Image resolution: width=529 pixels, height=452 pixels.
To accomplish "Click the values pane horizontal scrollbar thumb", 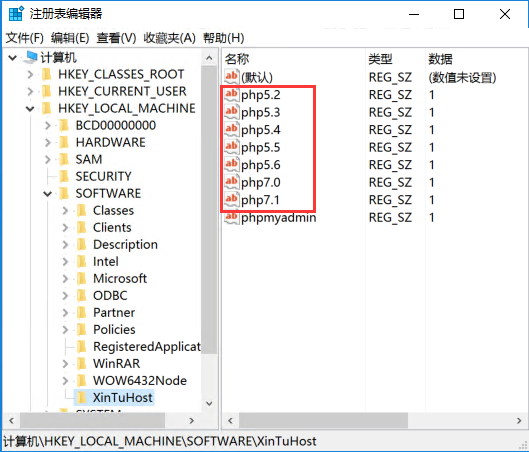I will (x=323, y=421).
